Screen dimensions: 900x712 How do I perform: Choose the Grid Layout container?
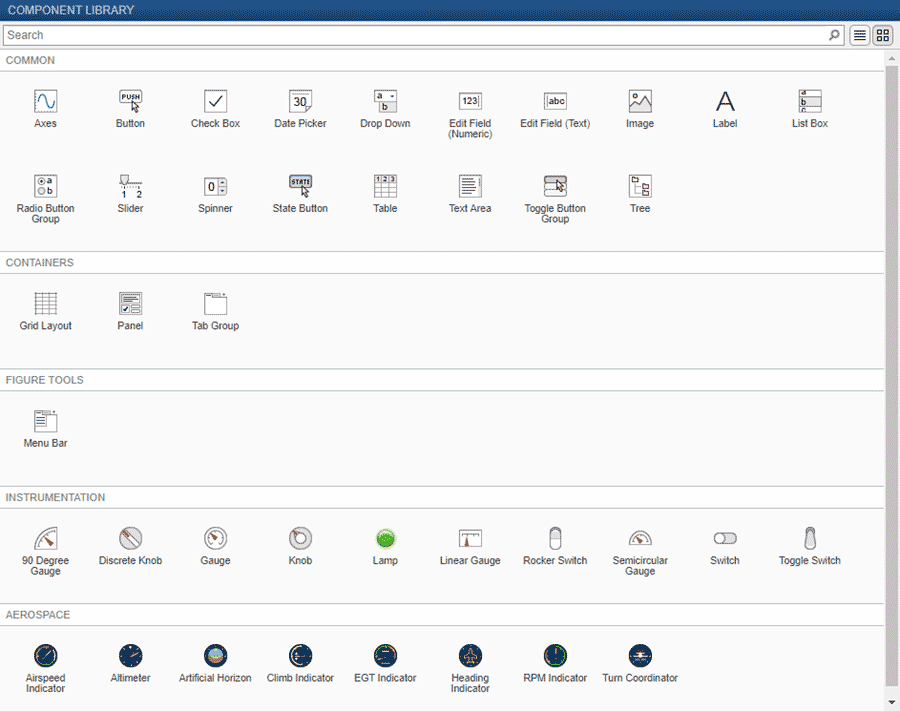click(45, 303)
